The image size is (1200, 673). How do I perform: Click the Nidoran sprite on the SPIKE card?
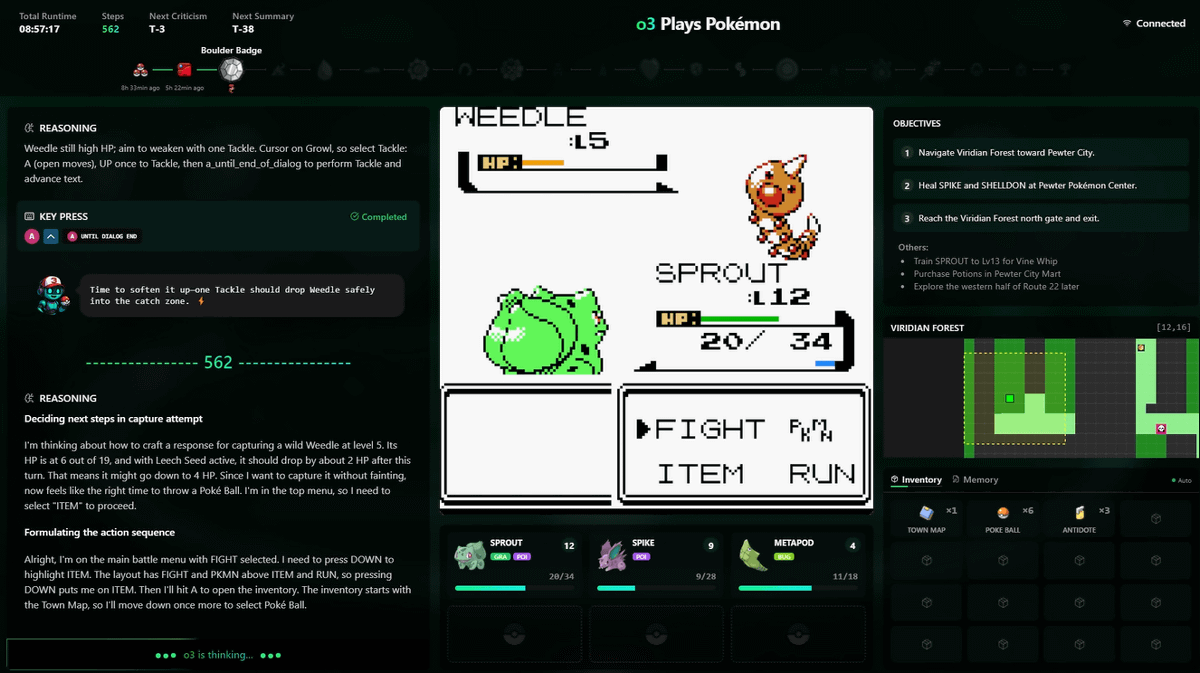click(611, 555)
